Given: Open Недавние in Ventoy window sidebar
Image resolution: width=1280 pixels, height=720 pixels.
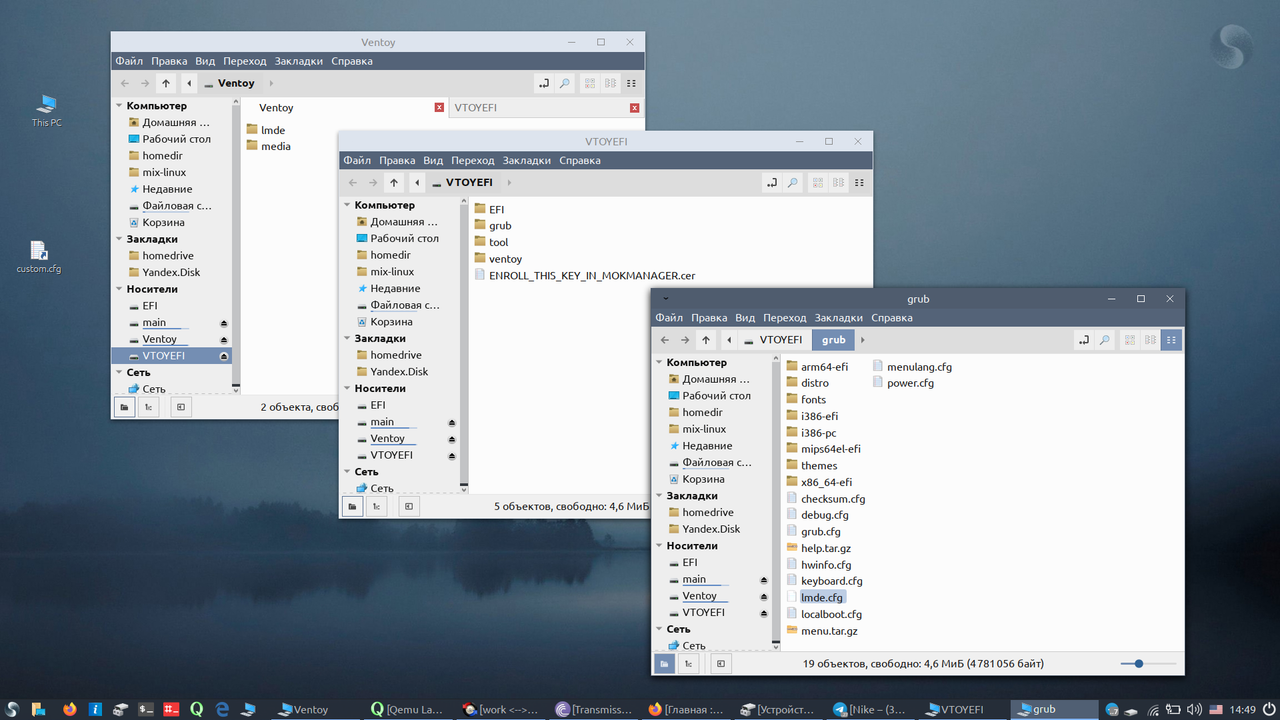Looking at the screenshot, I should 160,189.
